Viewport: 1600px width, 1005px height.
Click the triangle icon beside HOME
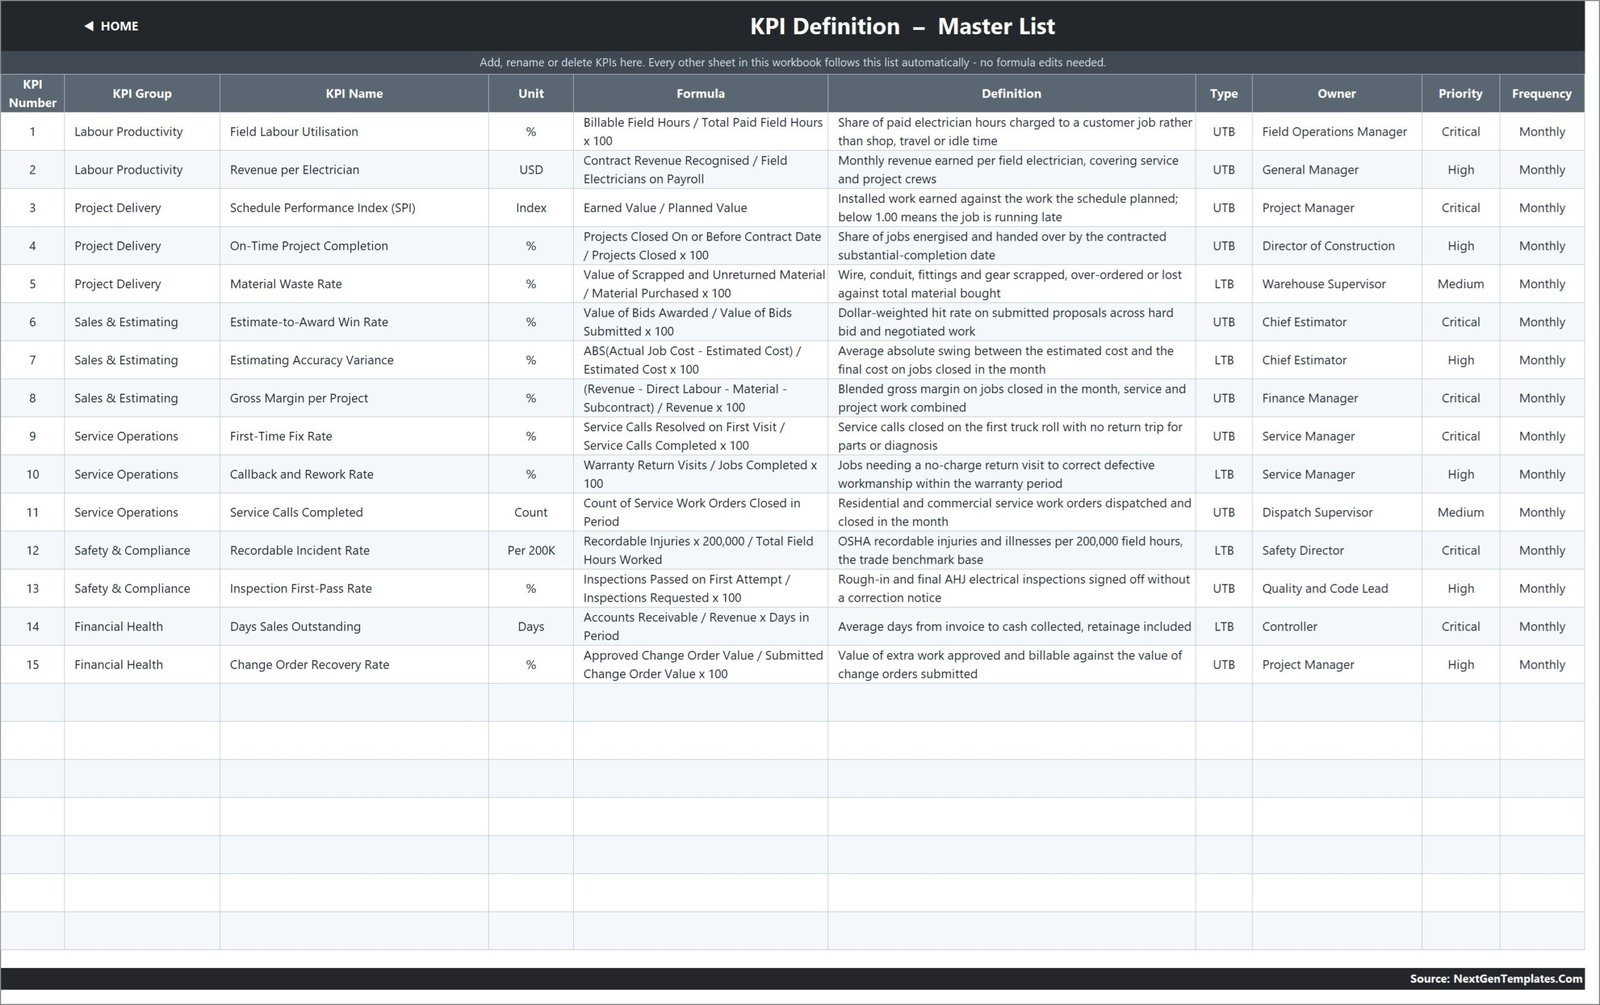pos(88,26)
